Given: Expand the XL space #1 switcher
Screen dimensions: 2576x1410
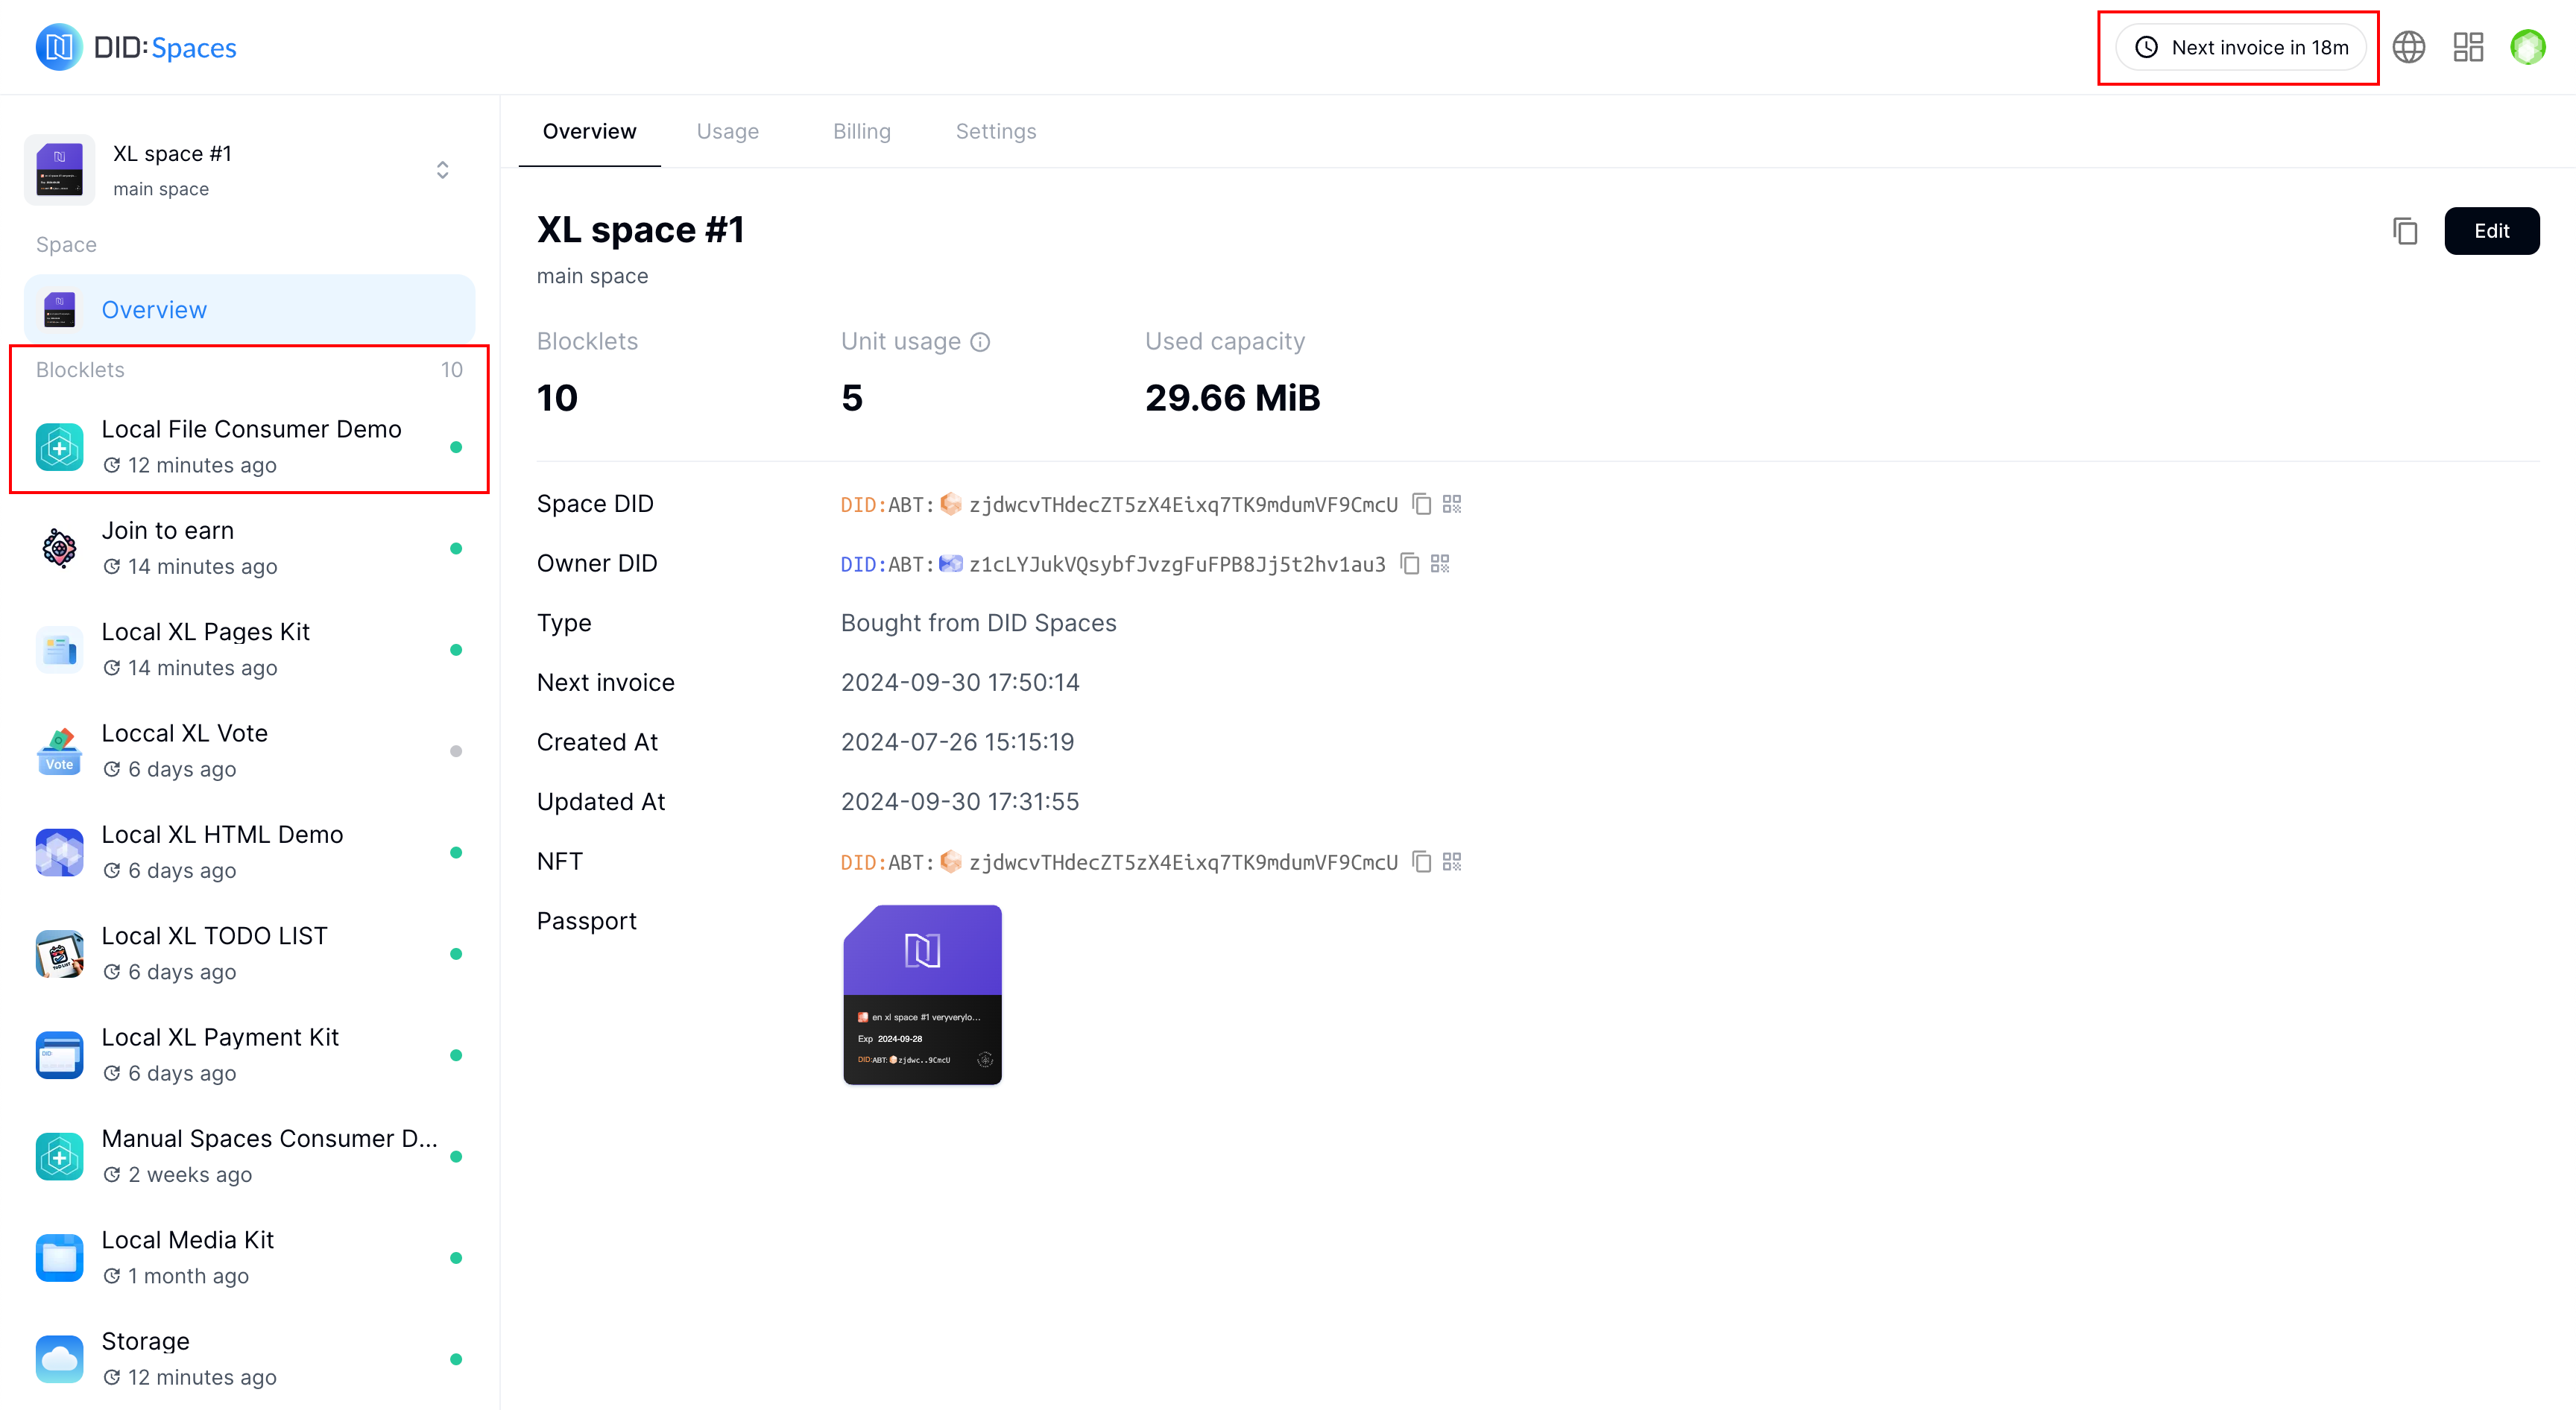Looking at the screenshot, I should [442, 170].
